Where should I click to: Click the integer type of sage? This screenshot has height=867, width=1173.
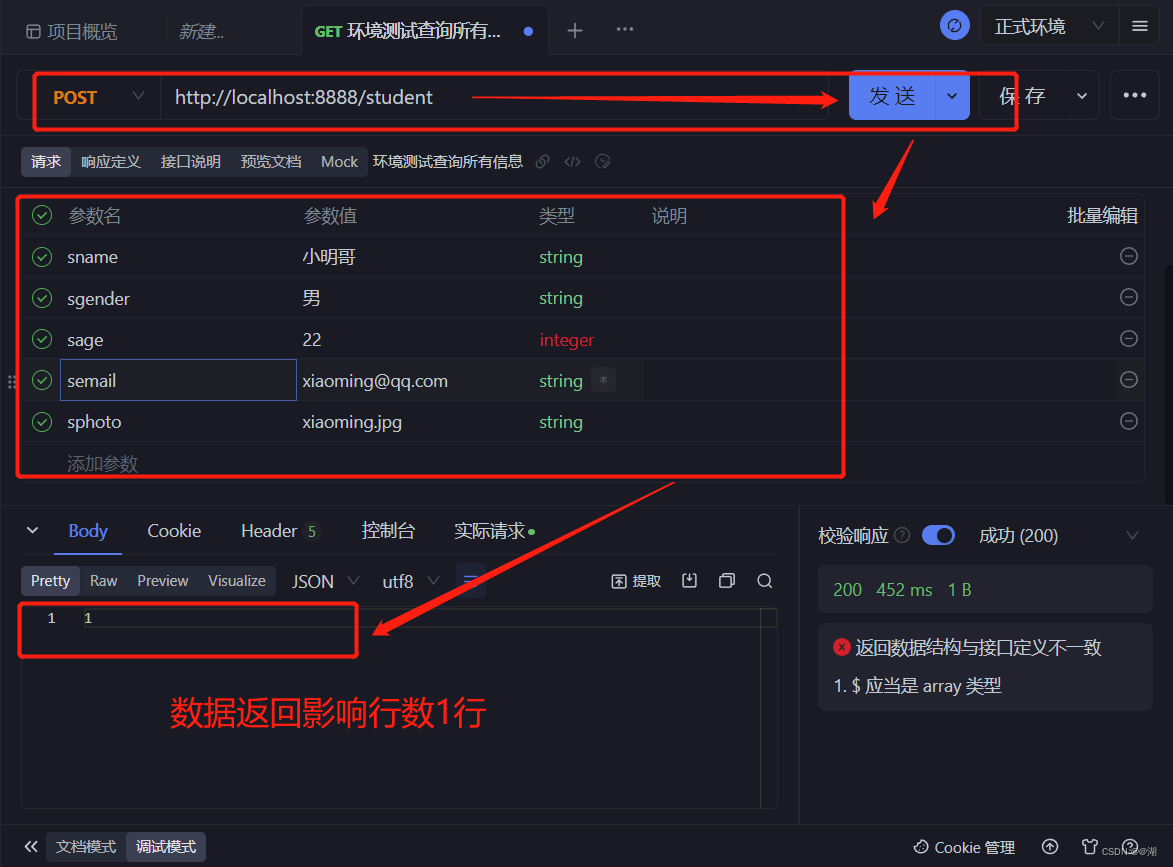click(566, 340)
